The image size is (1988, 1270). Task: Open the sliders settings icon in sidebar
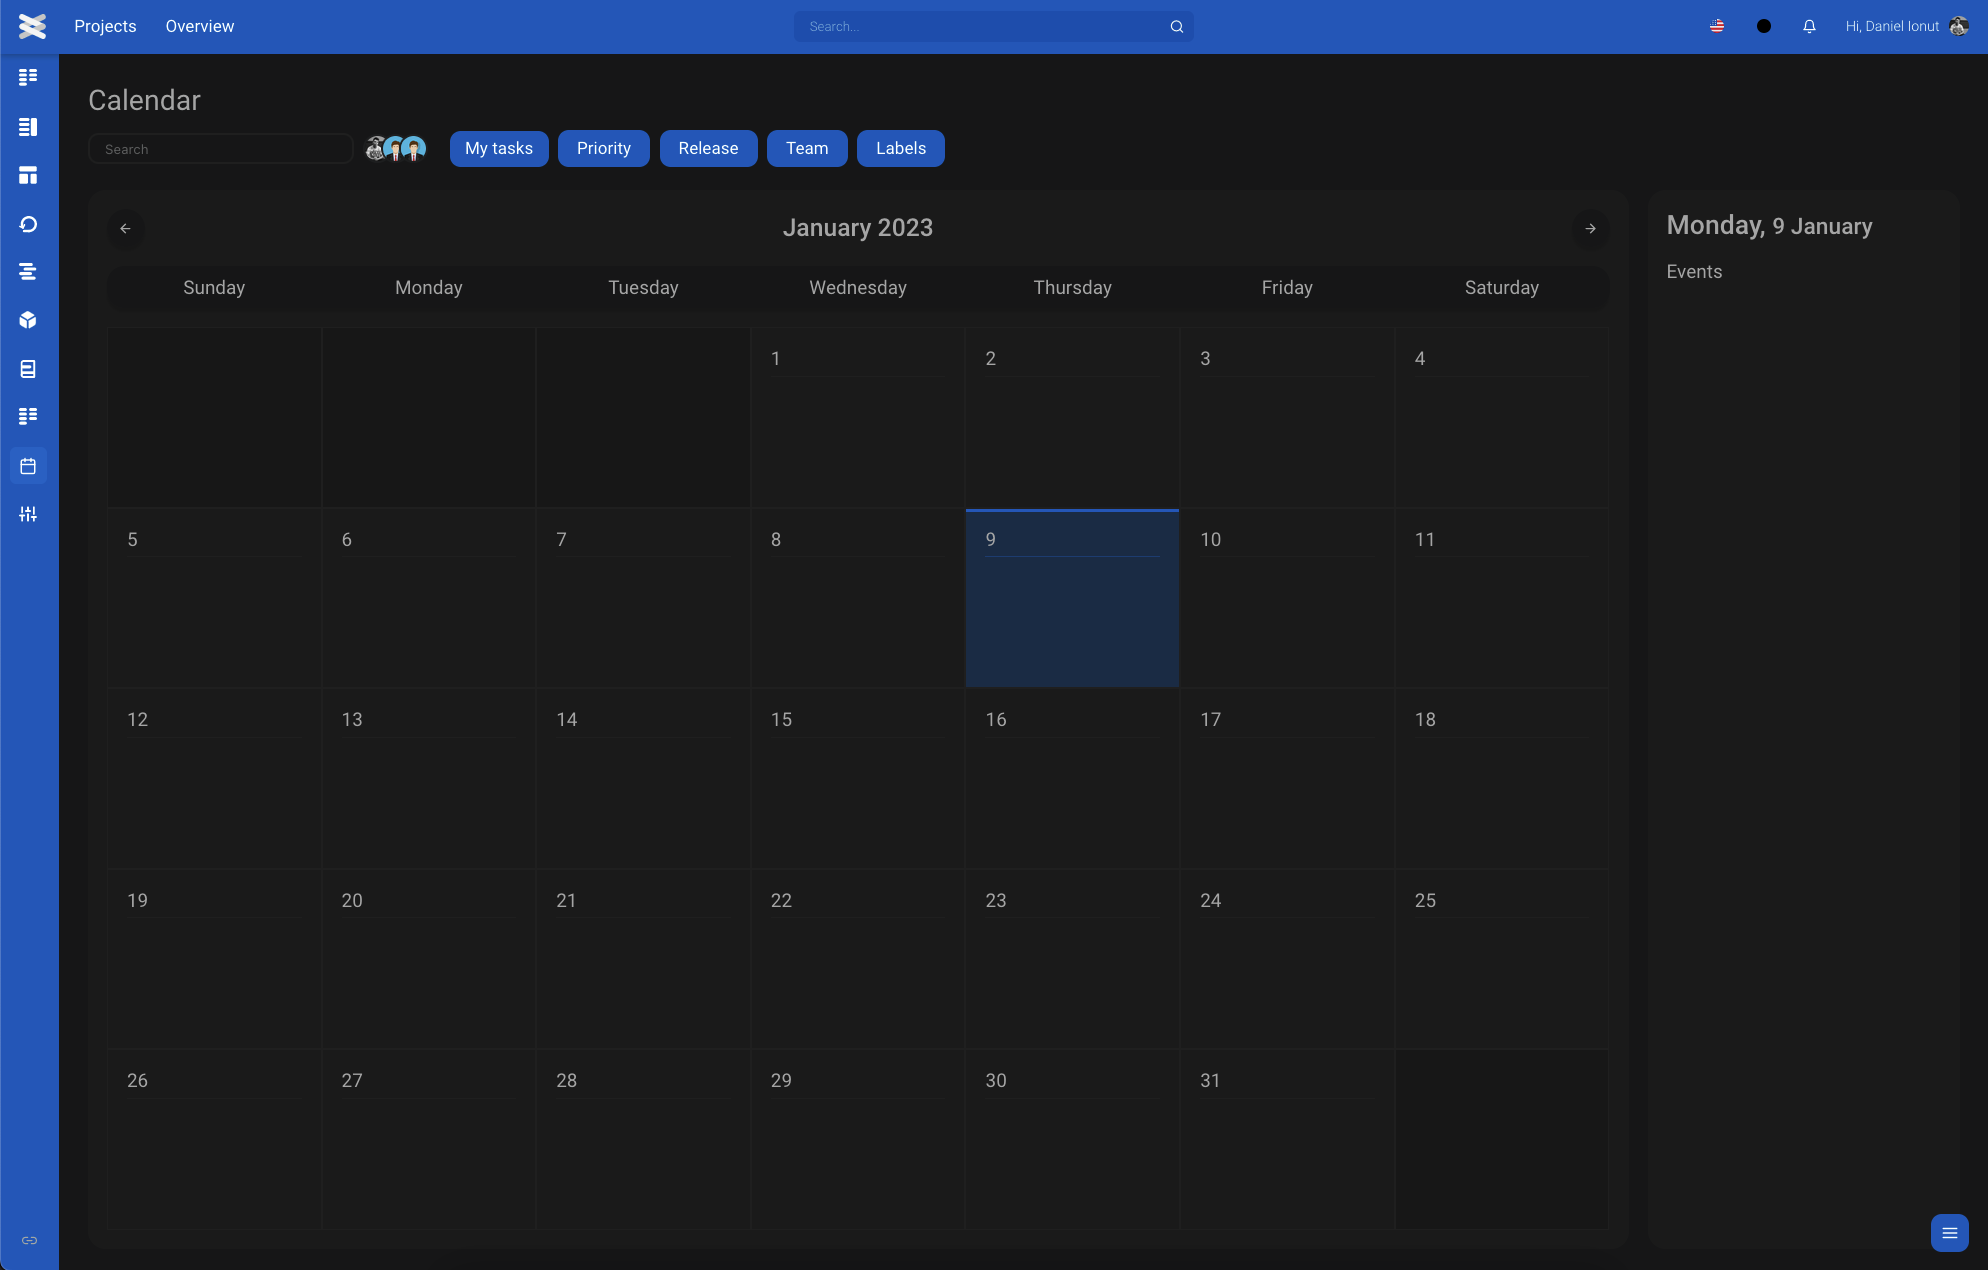tap(28, 514)
